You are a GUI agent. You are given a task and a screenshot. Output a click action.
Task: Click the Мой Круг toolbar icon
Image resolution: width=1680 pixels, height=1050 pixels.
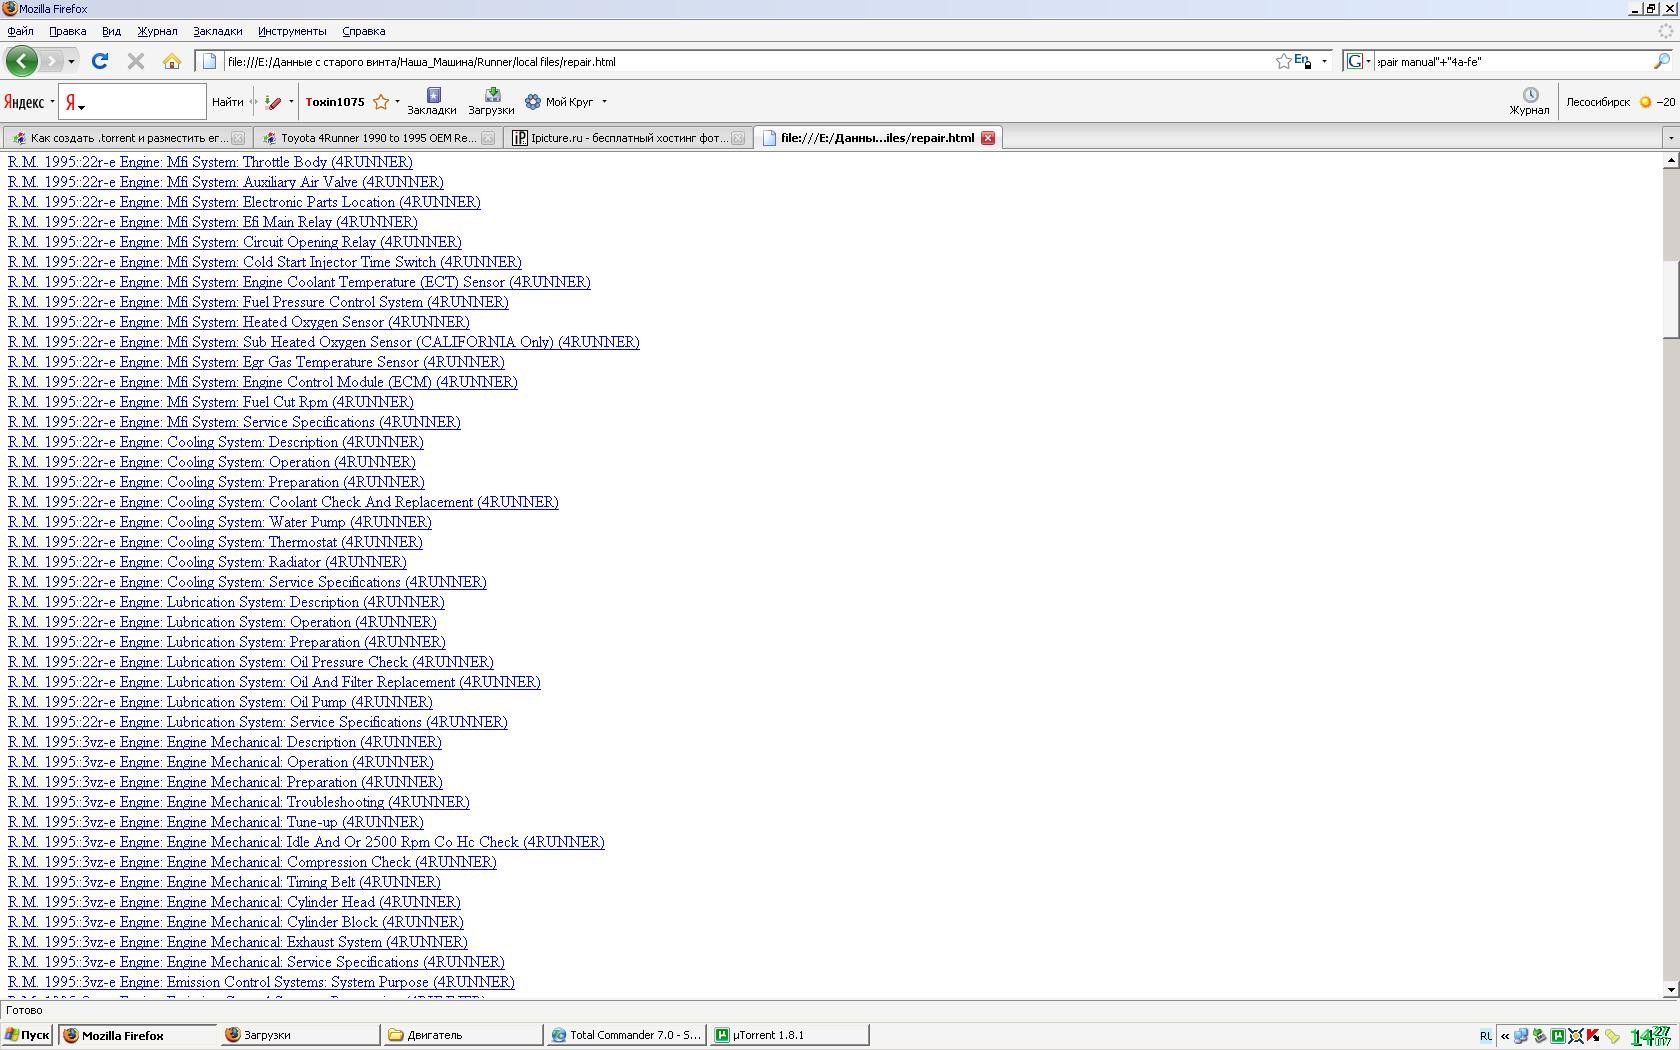533,101
